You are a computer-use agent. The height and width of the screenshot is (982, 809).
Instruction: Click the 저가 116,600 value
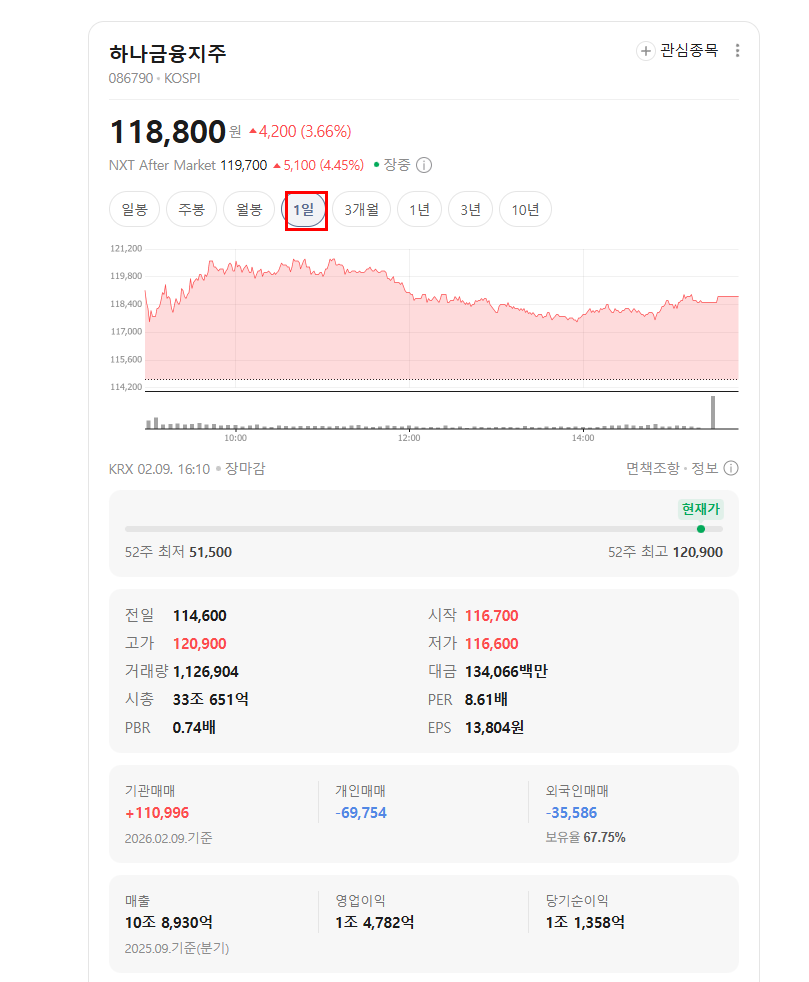(x=492, y=644)
